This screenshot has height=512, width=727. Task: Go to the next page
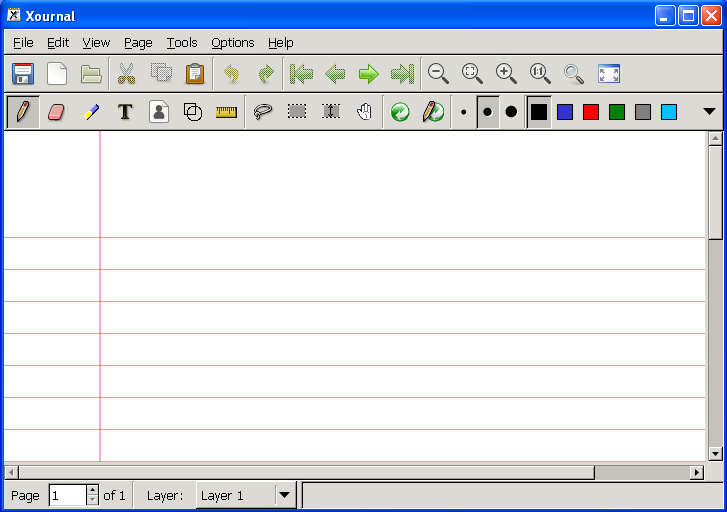pyautogui.click(x=369, y=74)
